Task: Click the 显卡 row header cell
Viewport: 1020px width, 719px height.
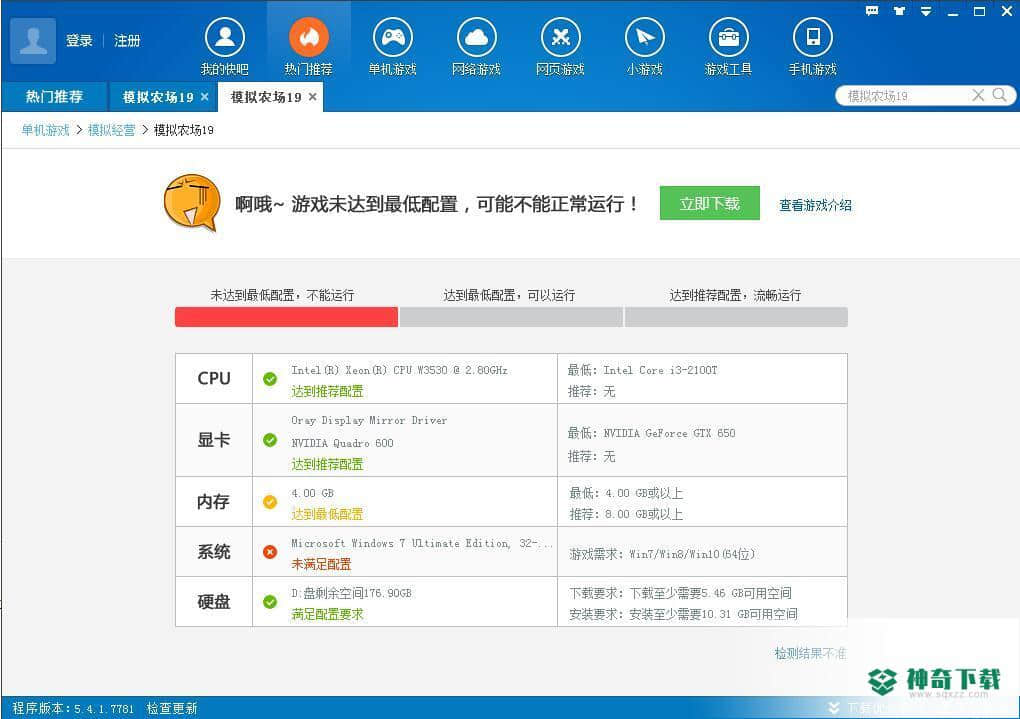Action: (214, 440)
